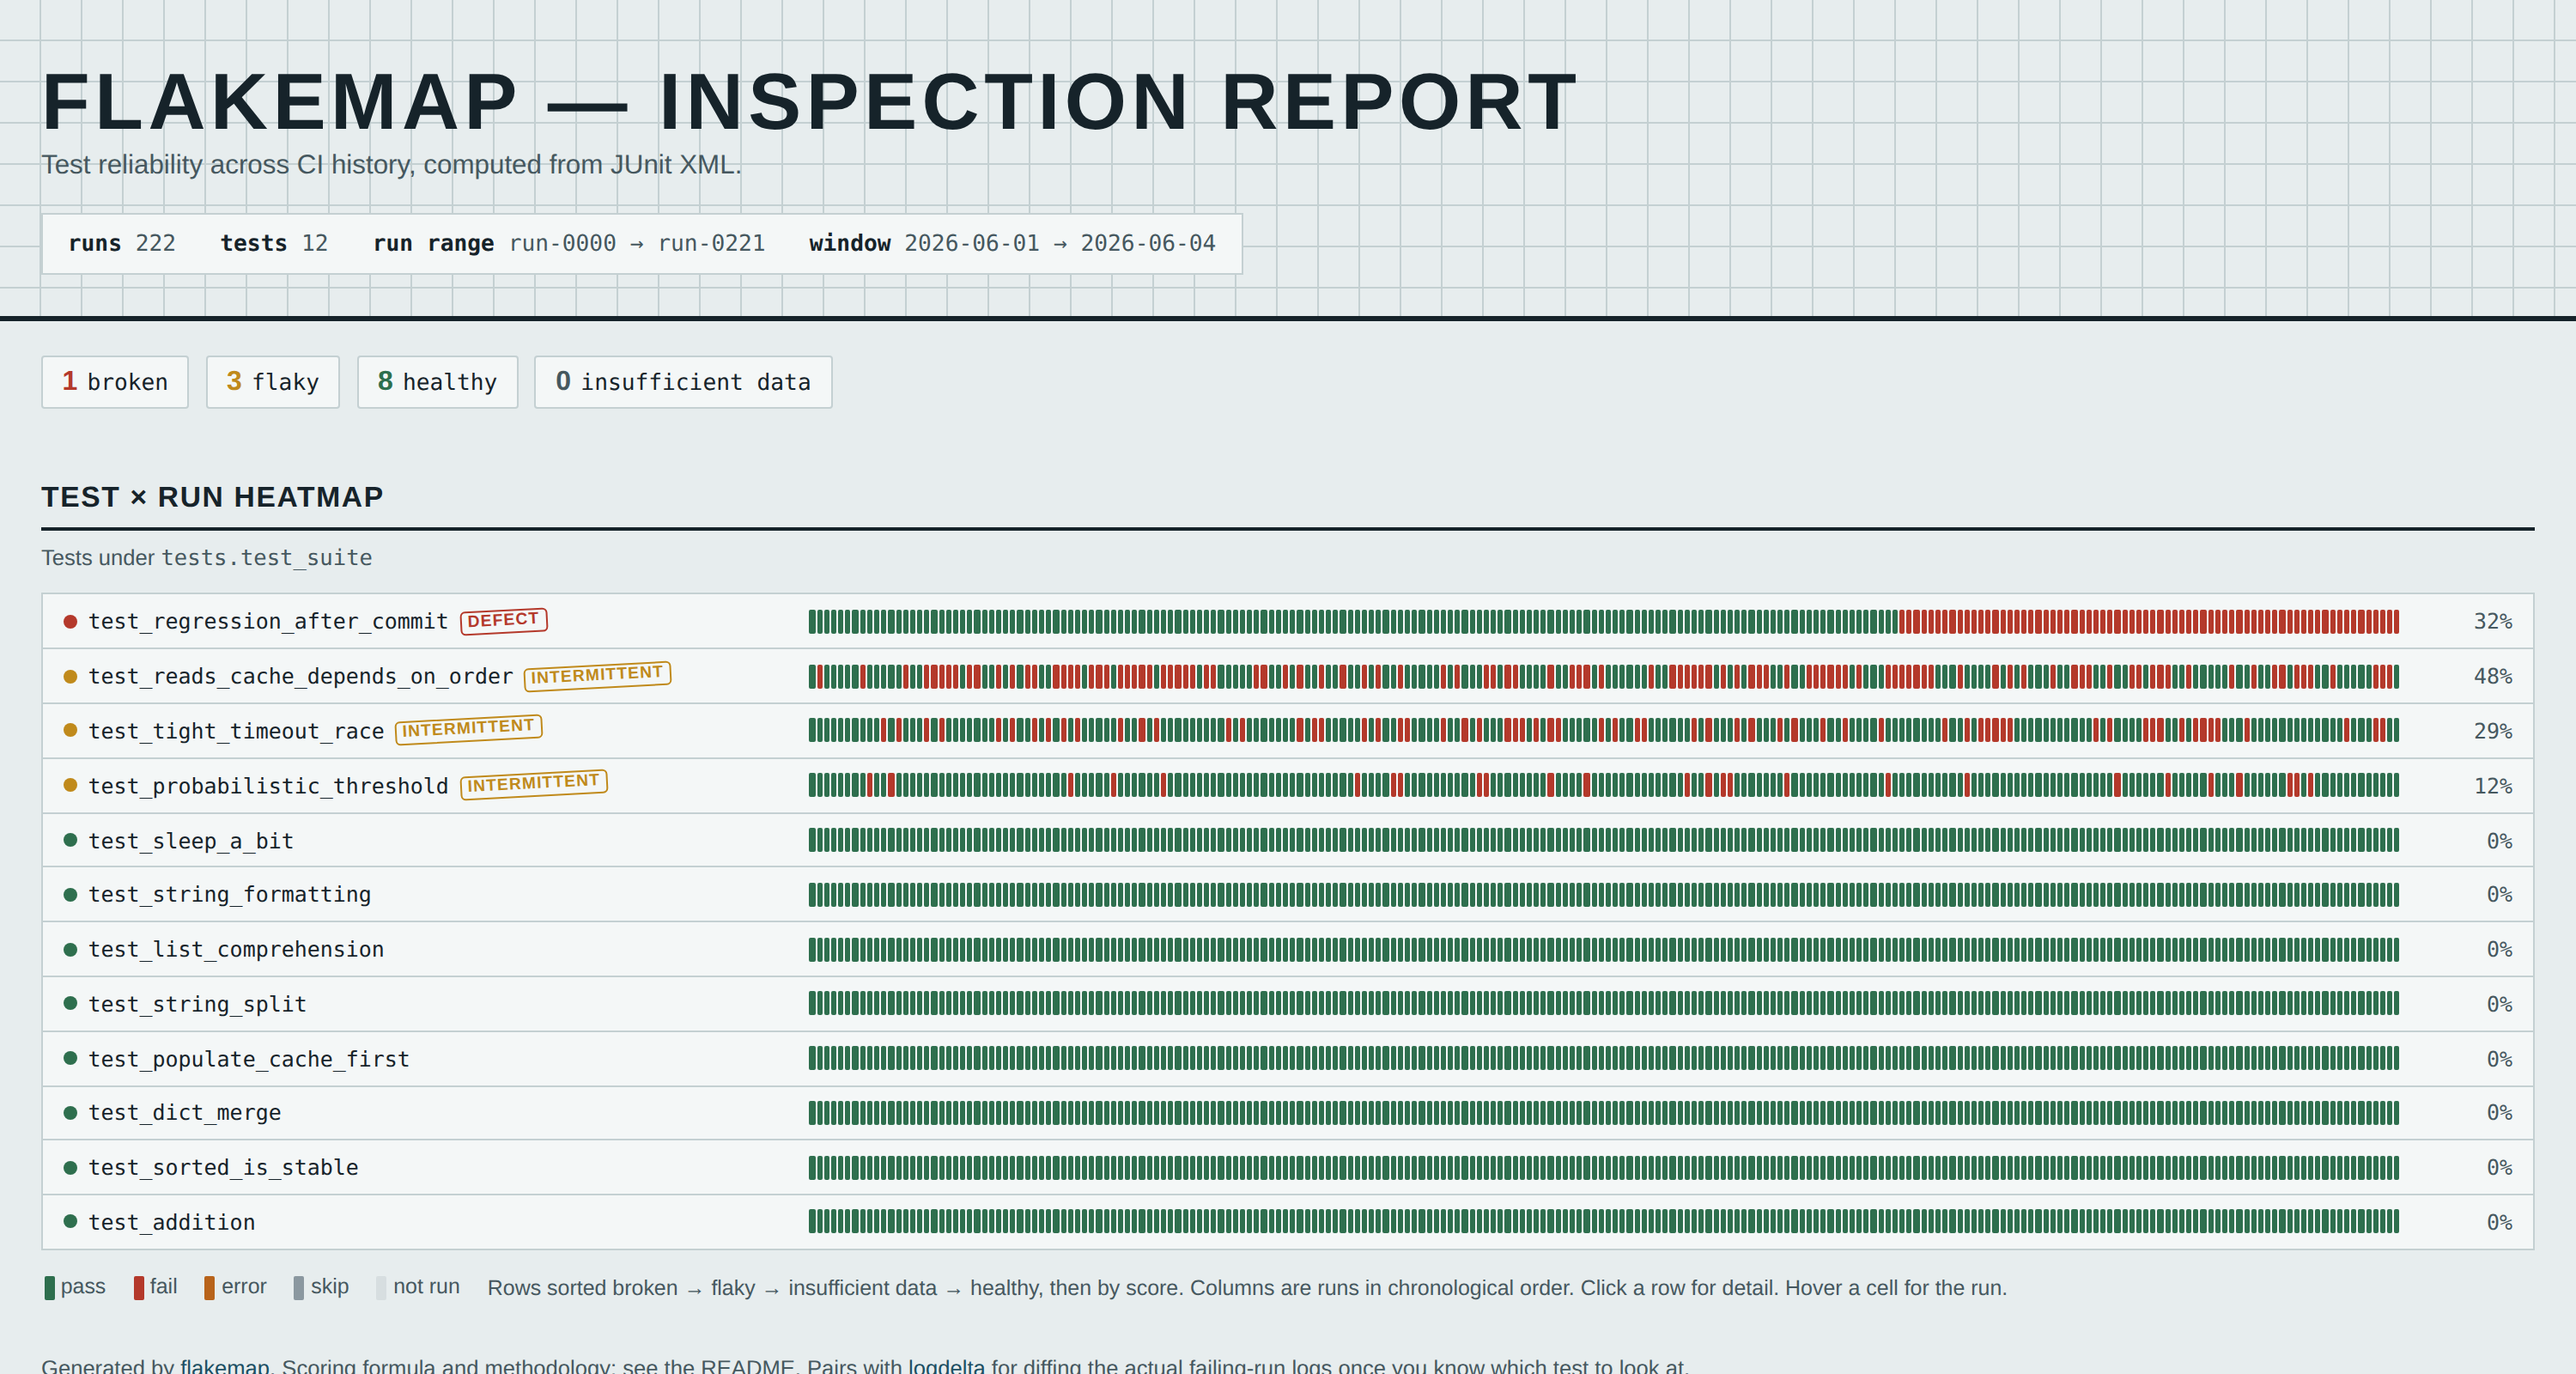Click the INTERMITTENT badge on test_probabilistic_threshold

click(x=533, y=783)
